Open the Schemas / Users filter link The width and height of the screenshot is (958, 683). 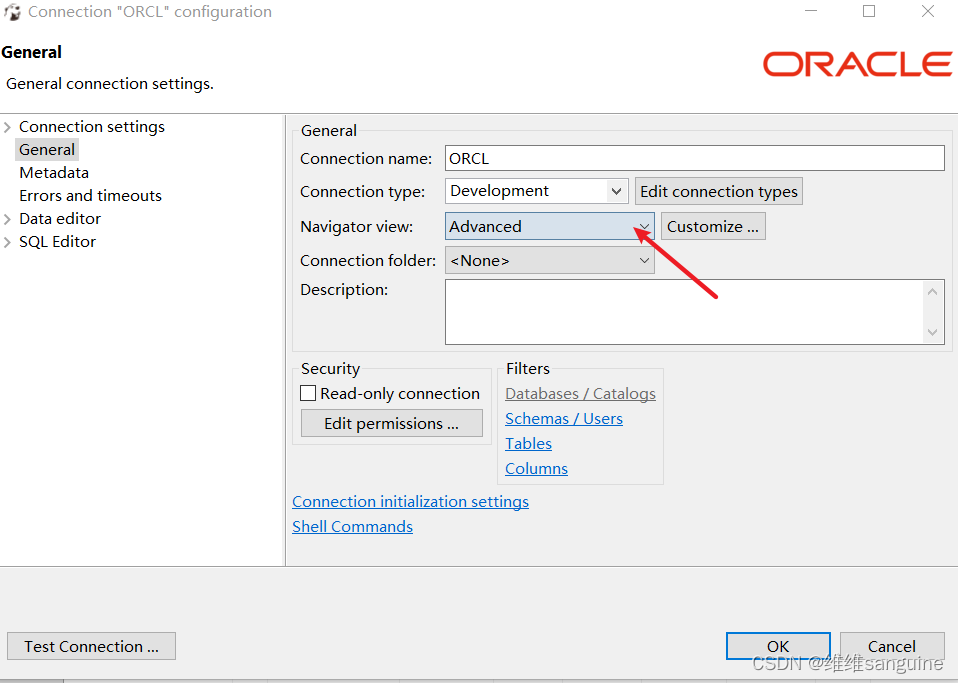pyautogui.click(x=564, y=419)
